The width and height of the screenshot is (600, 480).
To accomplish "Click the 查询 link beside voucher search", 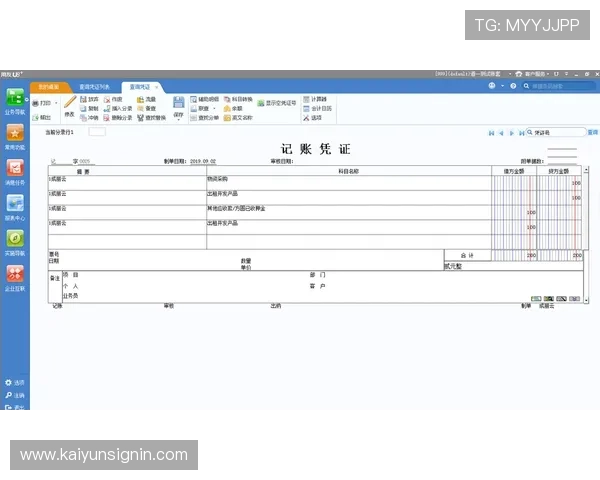I will tap(593, 132).
